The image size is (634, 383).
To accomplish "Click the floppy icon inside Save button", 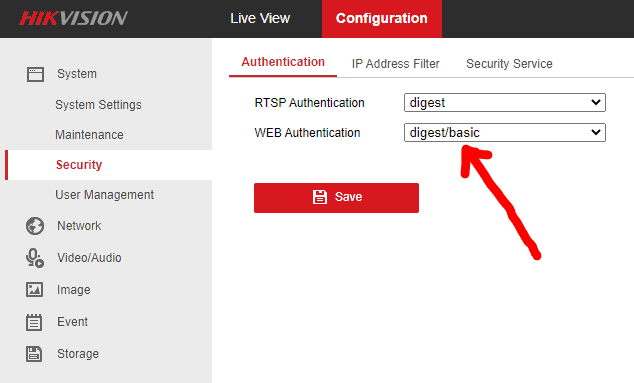I will click(x=319, y=197).
